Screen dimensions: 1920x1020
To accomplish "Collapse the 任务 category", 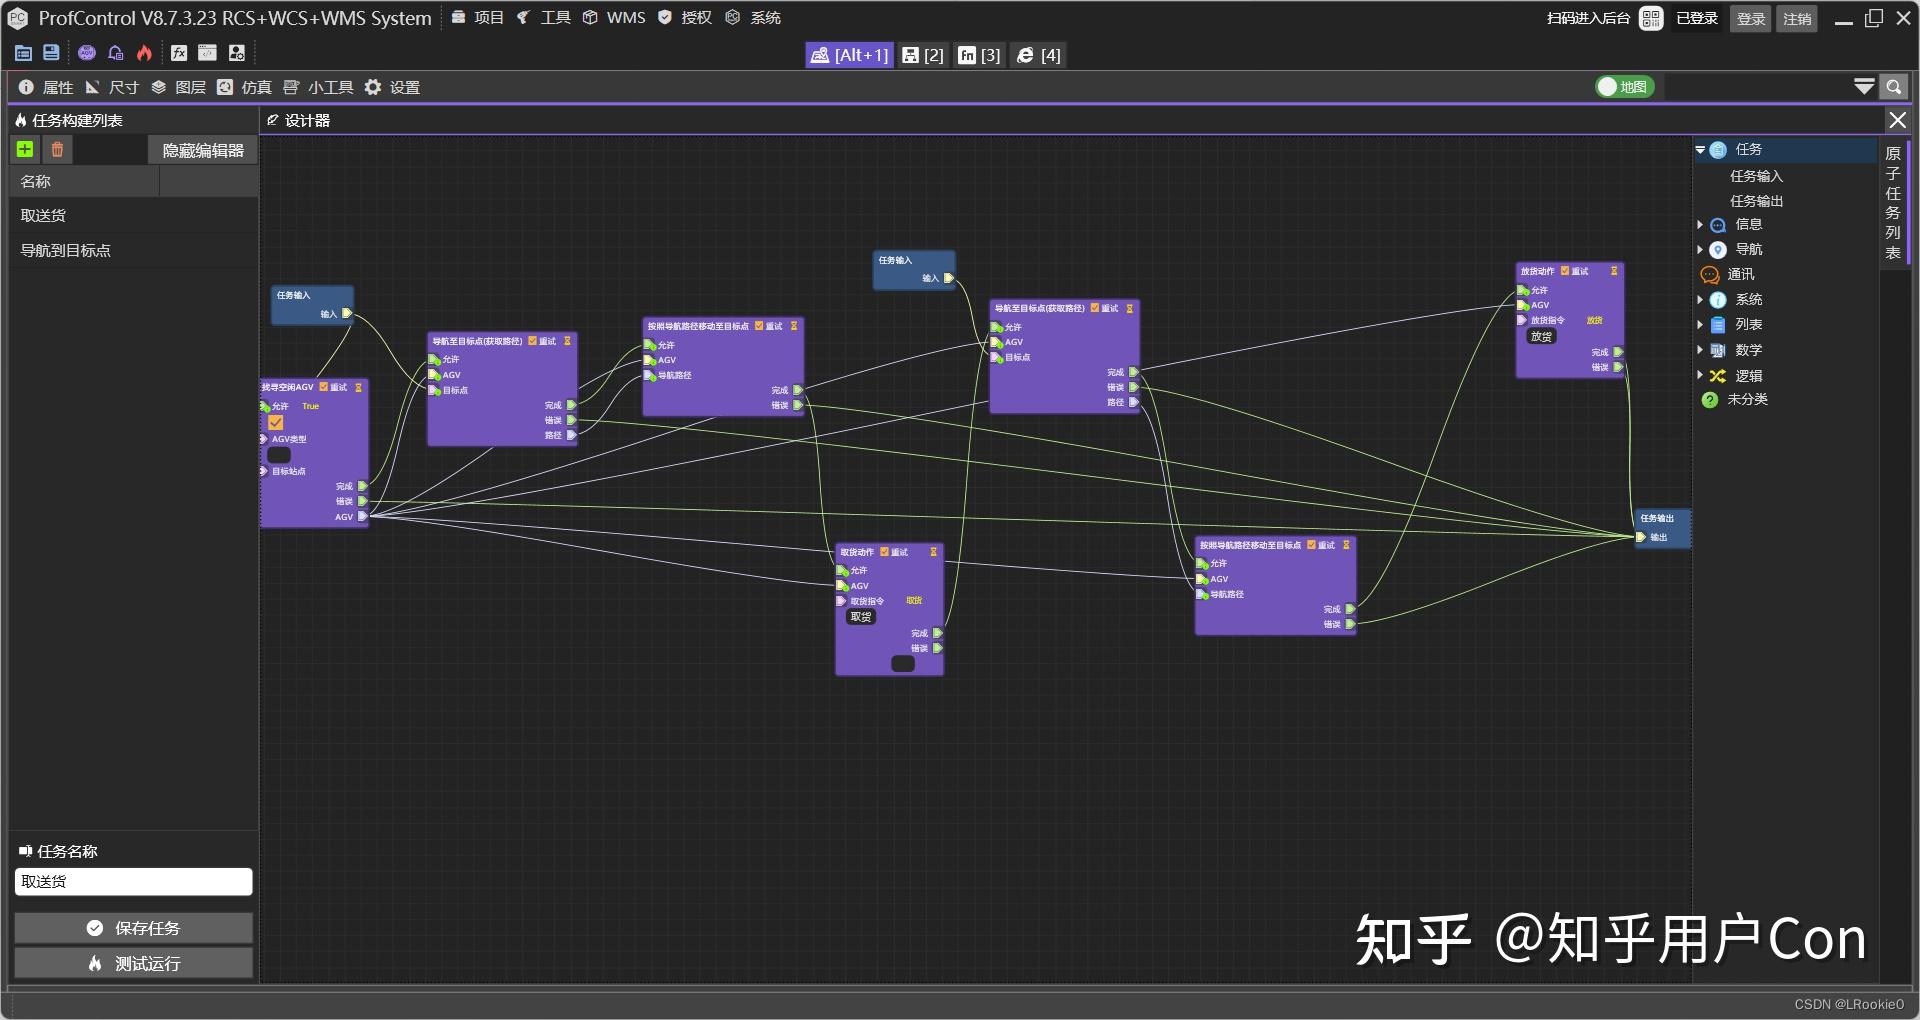I will point(1701,149).
